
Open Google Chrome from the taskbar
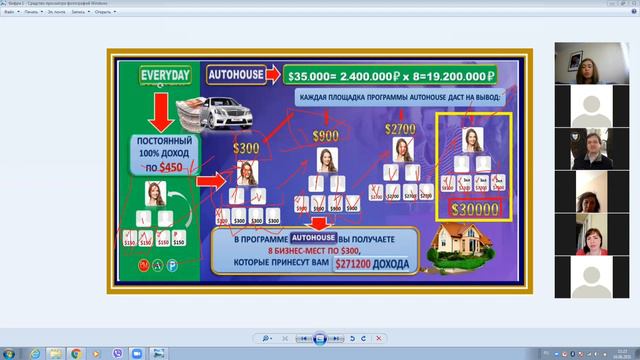[x=76, y=353]
